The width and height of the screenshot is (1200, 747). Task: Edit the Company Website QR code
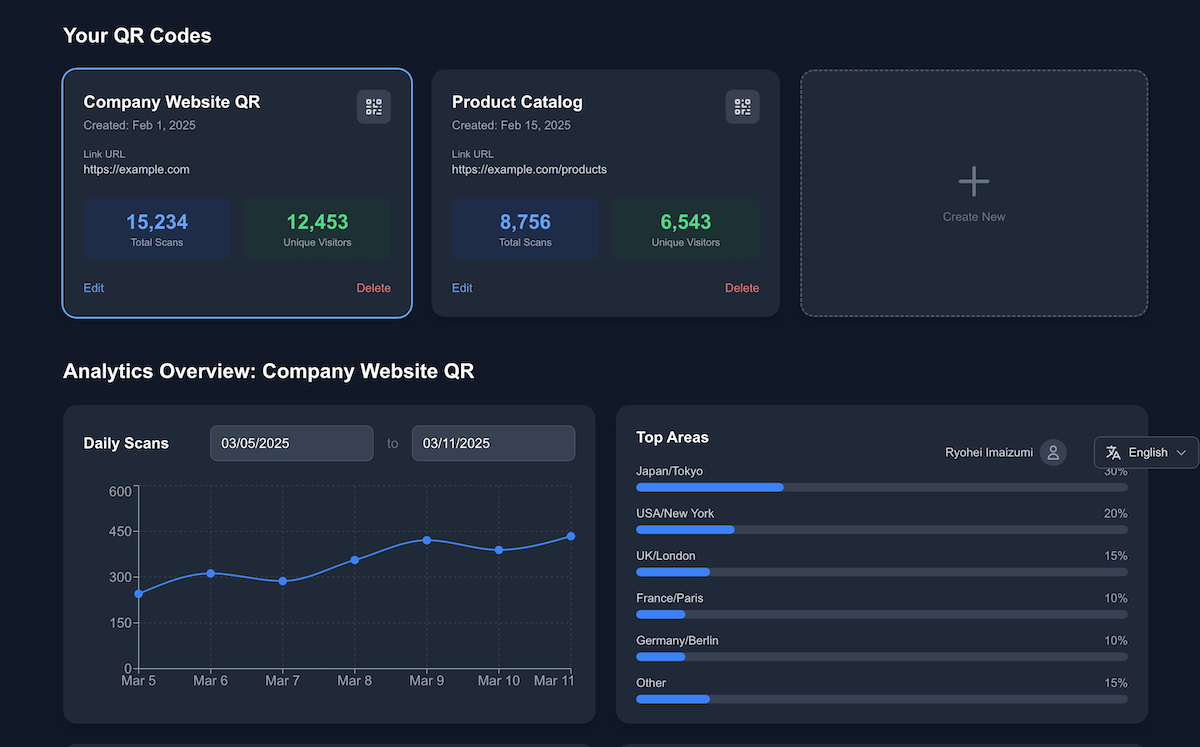coord(93,288)
